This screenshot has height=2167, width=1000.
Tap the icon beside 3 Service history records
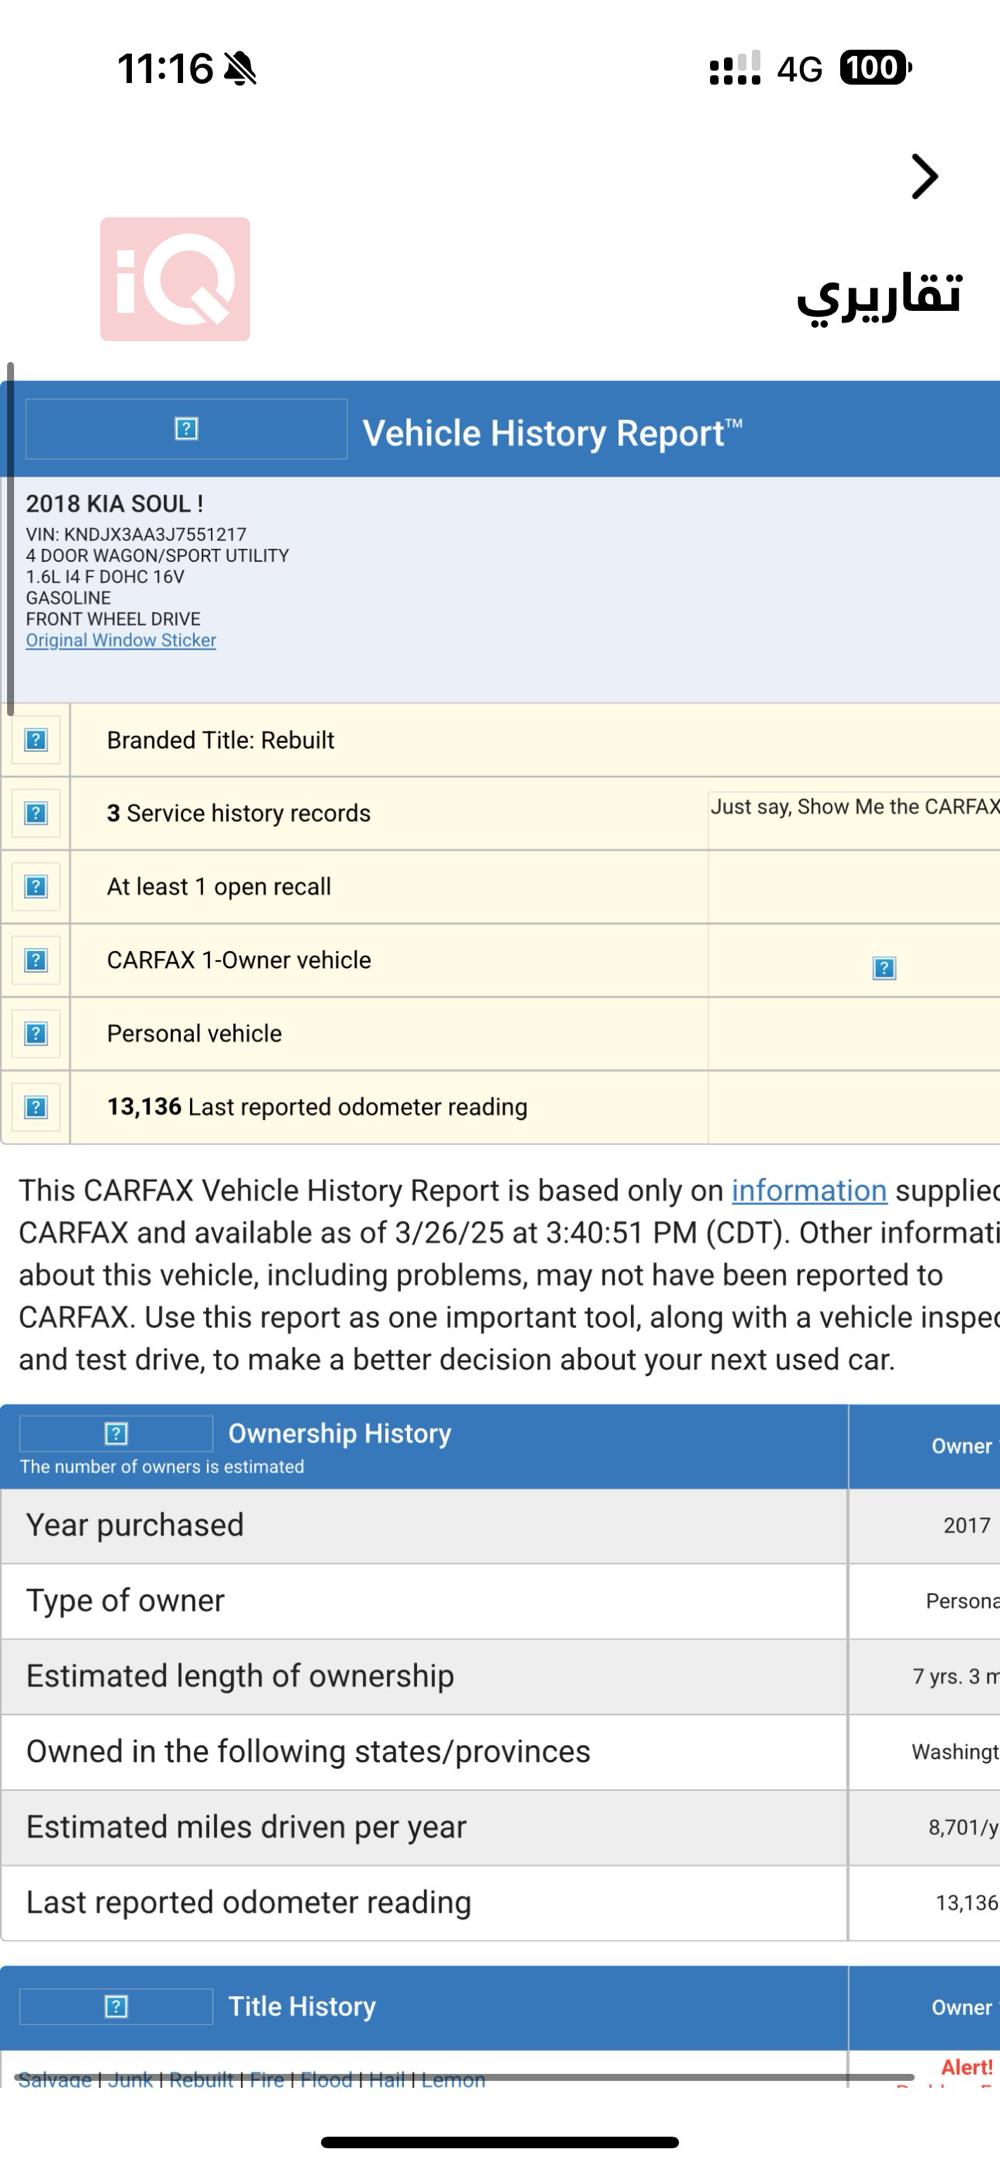coord(36,813)
